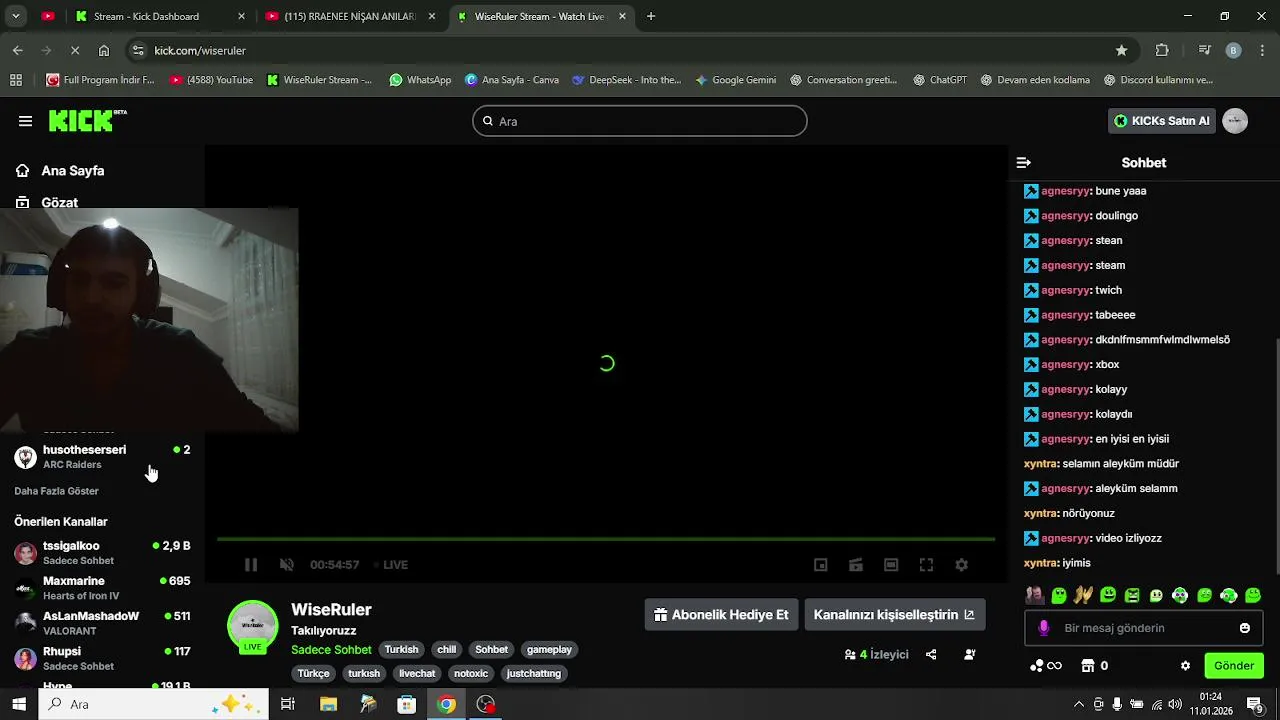The width and height of the screenshot is (1280, 720).
Task: Open husotheserseri channel in sidebar
Action: pyautogui.click(x=102, y=457)
